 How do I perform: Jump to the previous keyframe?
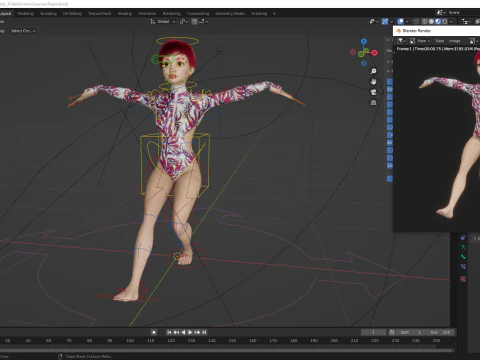(176, 332)
